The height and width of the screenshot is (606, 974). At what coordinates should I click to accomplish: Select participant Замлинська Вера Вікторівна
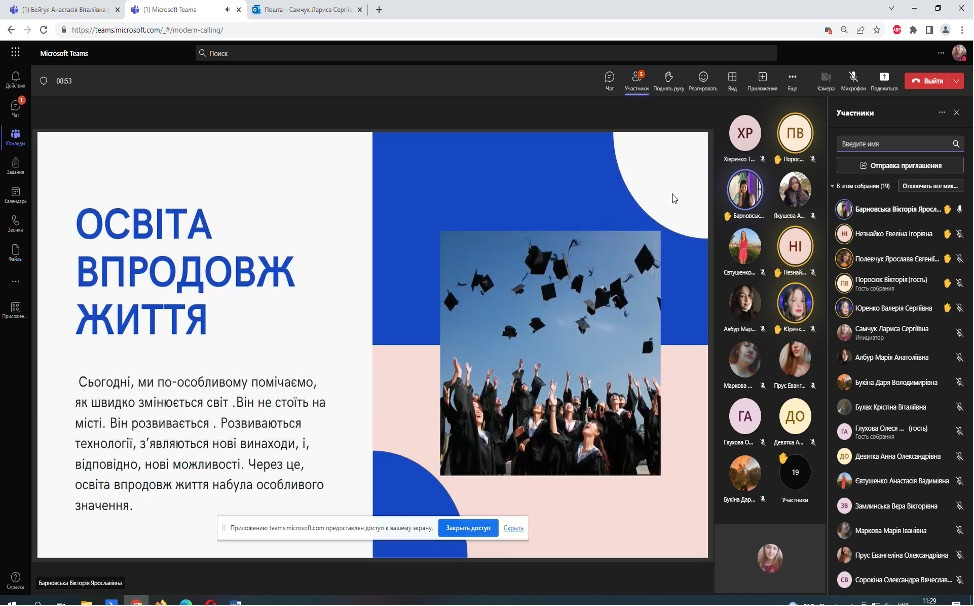point(899,505)
